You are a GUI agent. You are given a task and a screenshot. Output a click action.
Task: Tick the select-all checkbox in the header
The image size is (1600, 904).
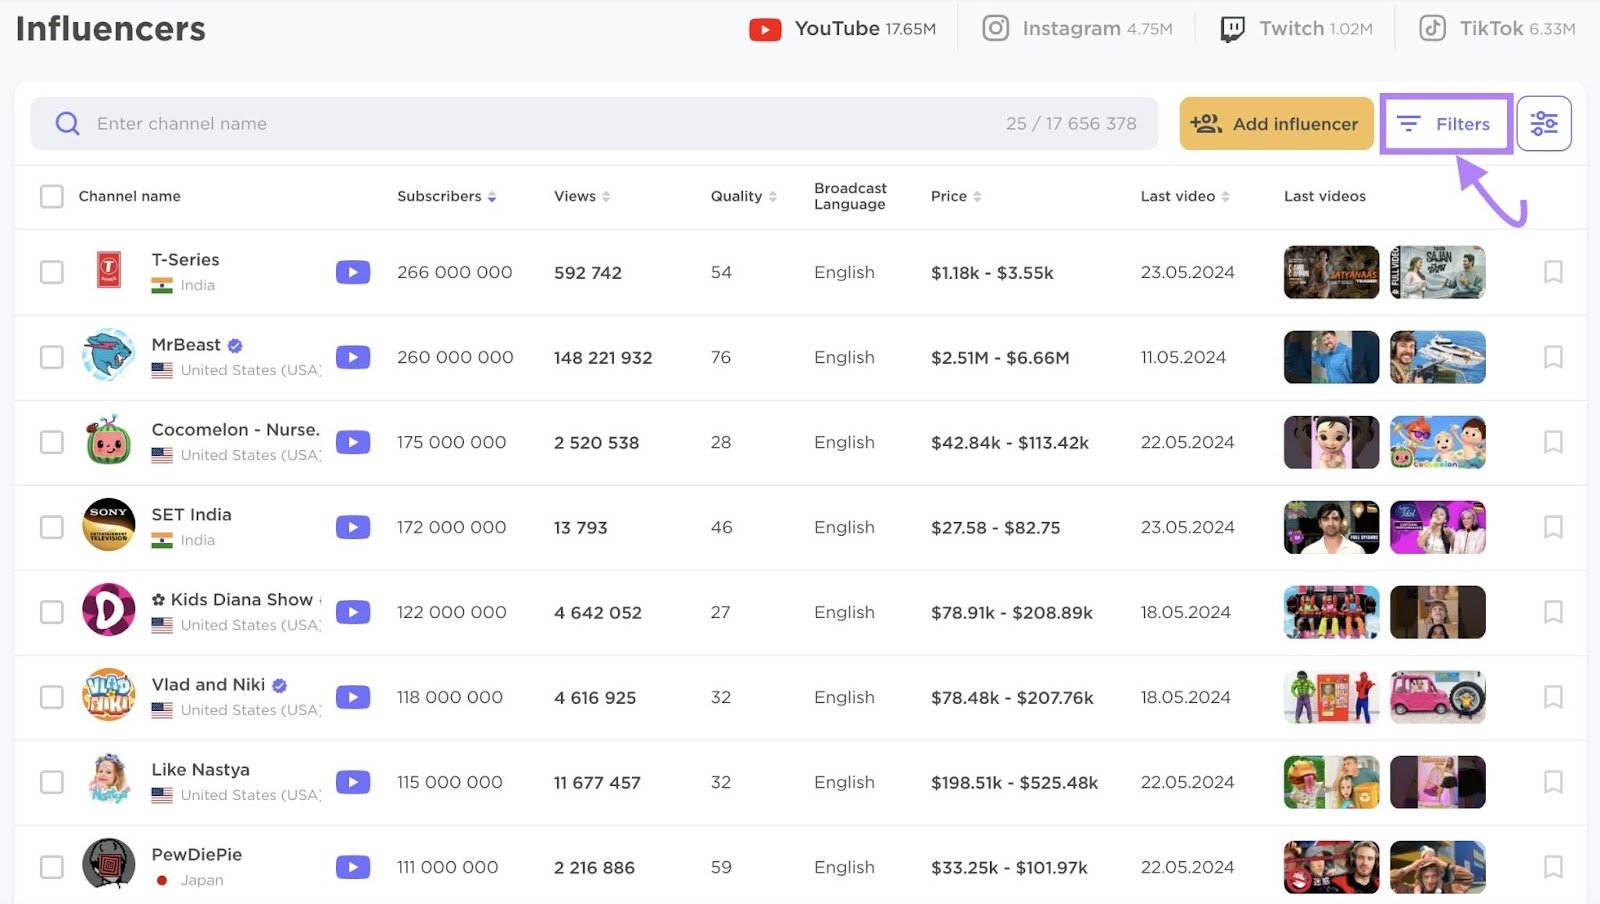click(x=51, y=196)
